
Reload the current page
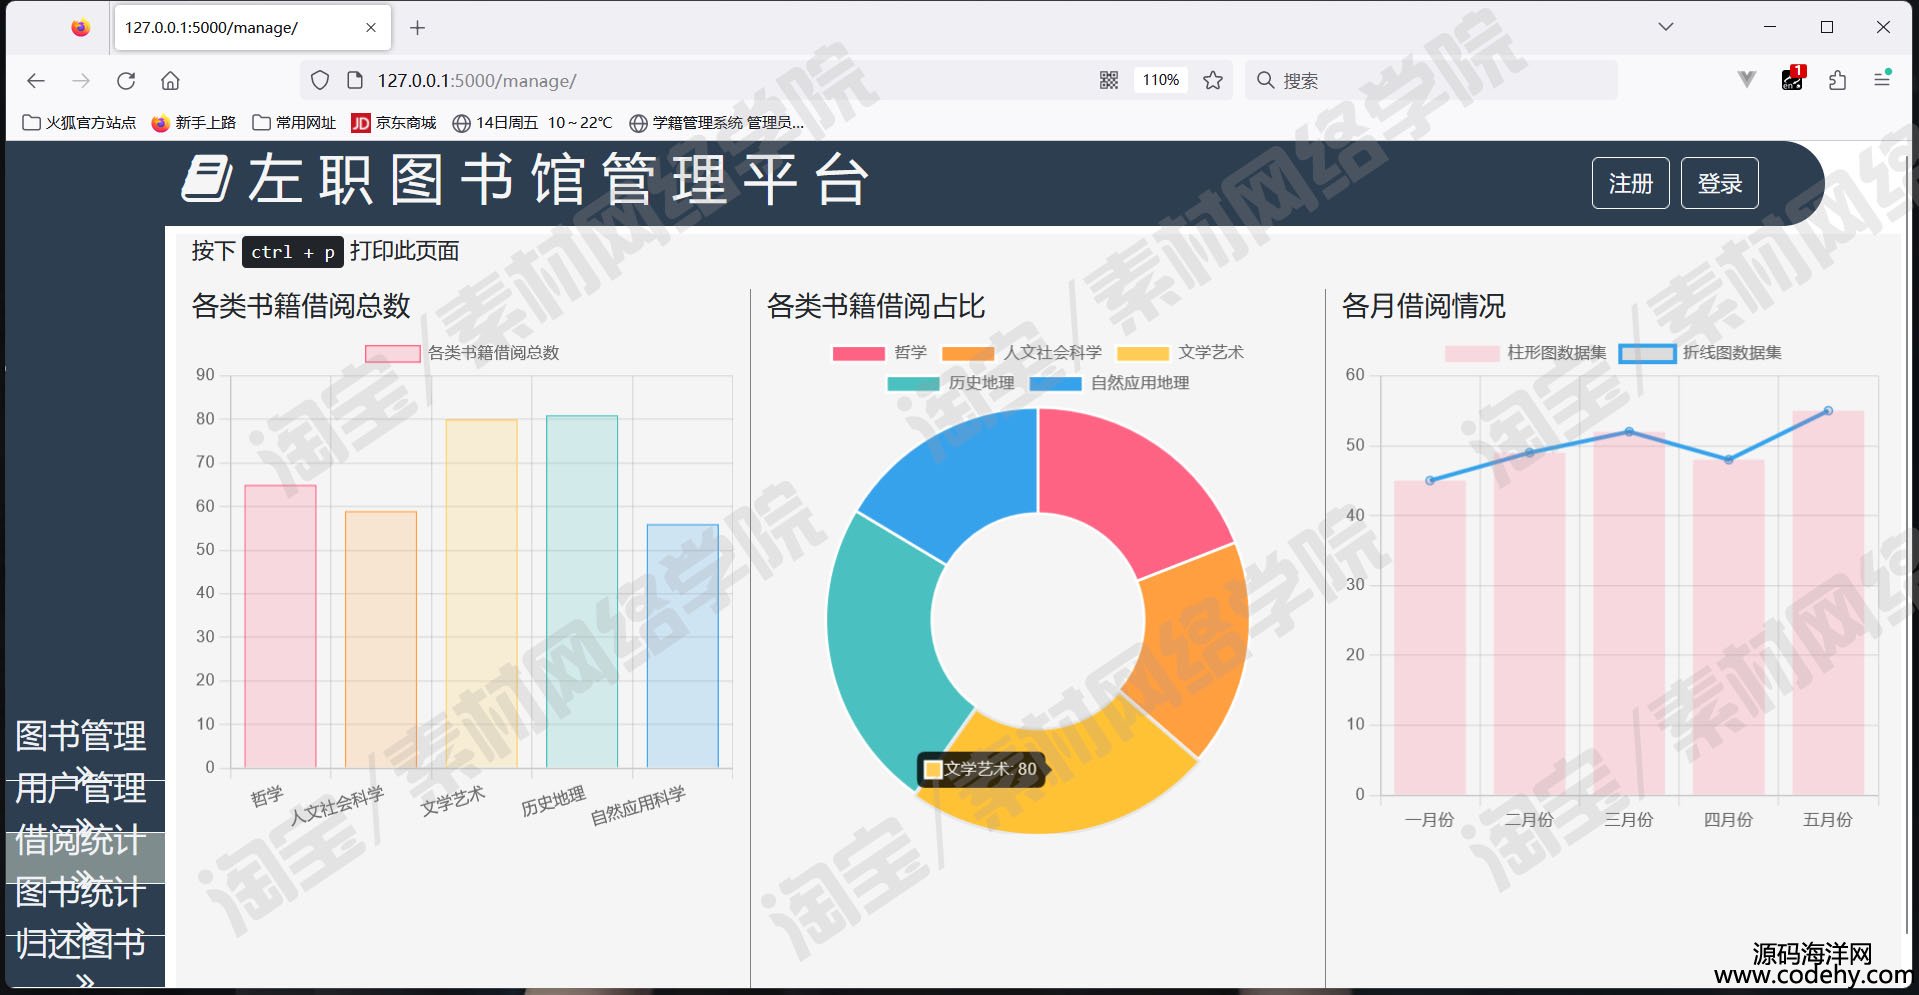coord(126,81)
